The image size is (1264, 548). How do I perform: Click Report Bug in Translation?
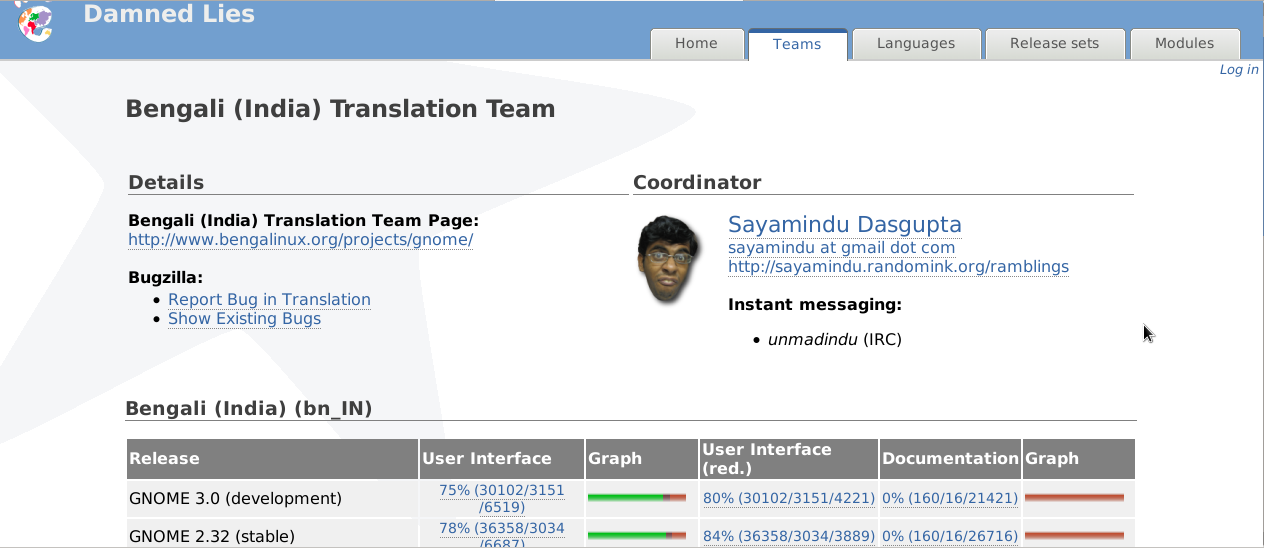pyautogui.click(x=269, y=299)
